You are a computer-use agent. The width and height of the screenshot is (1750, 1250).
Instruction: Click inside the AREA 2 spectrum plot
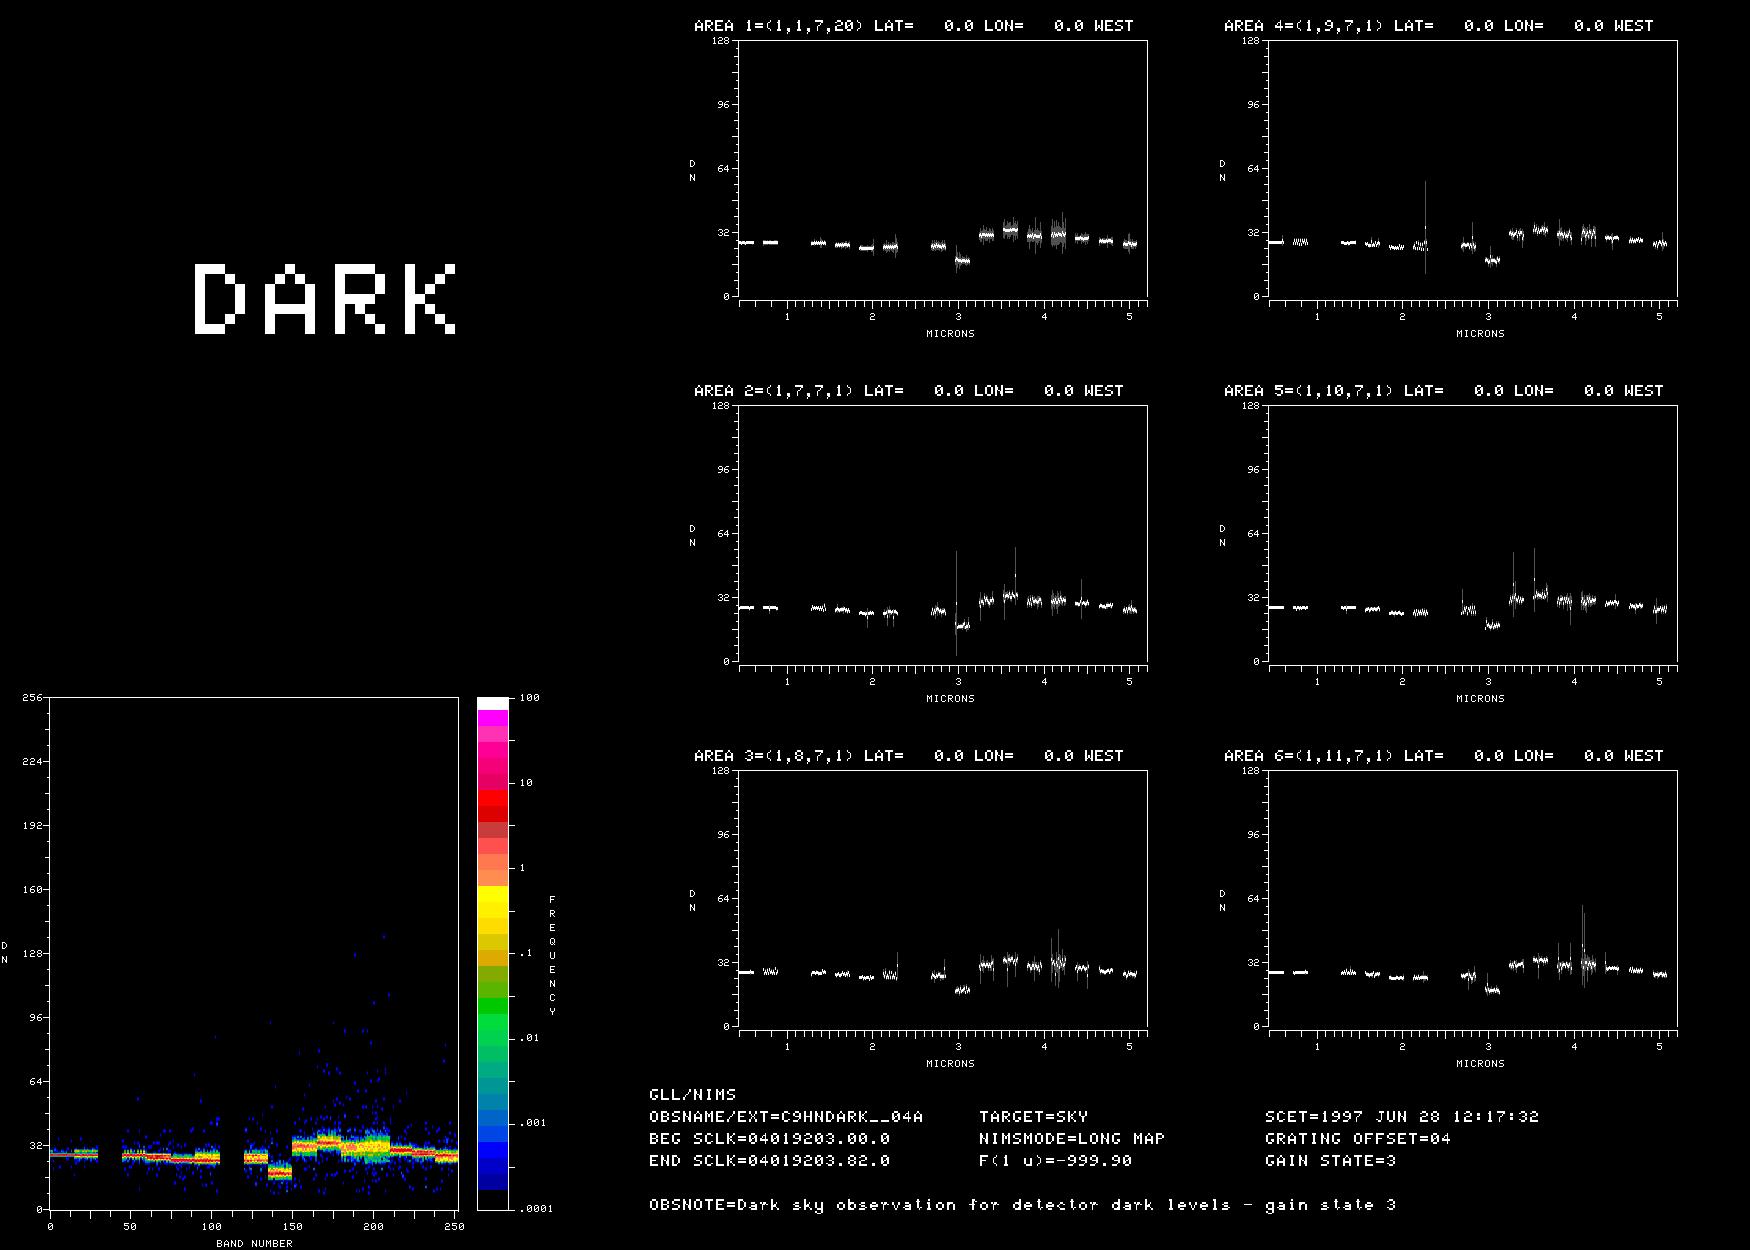(943, 534)
